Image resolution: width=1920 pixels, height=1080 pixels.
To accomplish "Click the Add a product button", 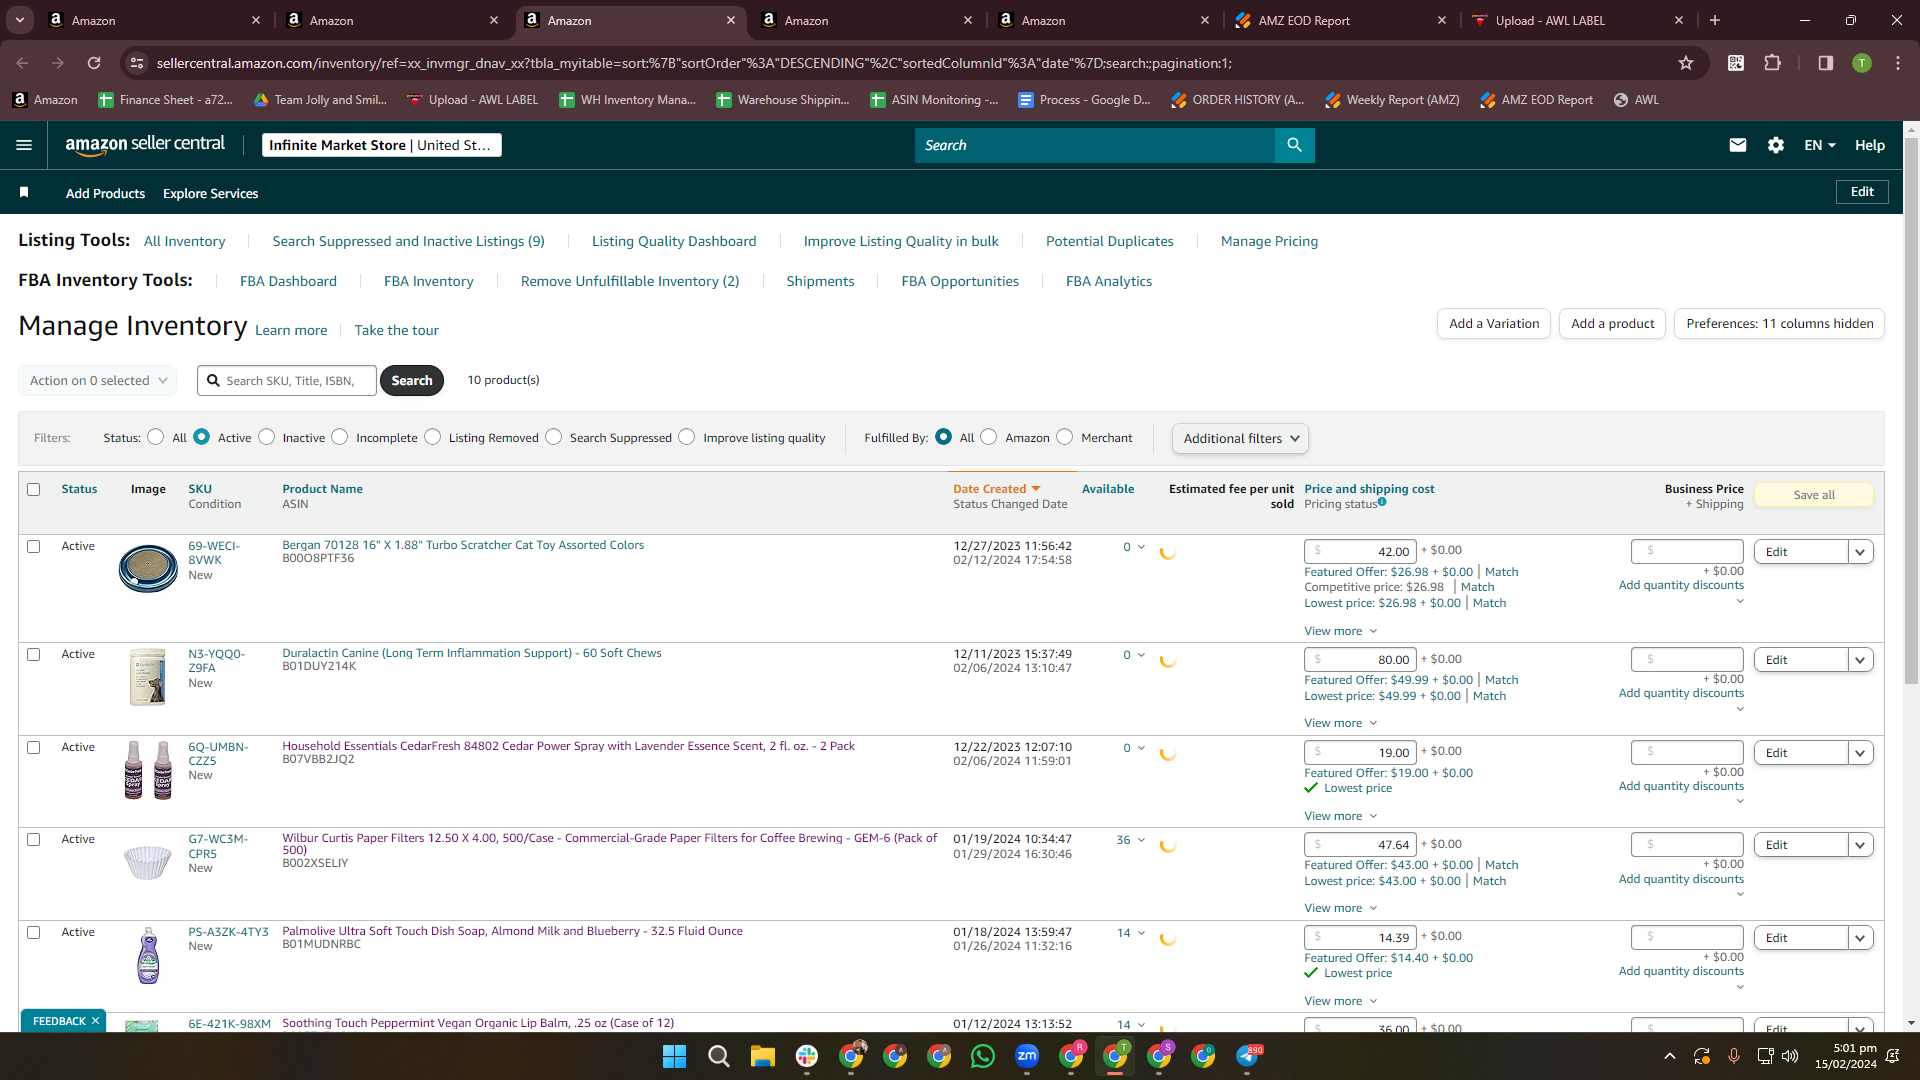I will (1612, 324).
